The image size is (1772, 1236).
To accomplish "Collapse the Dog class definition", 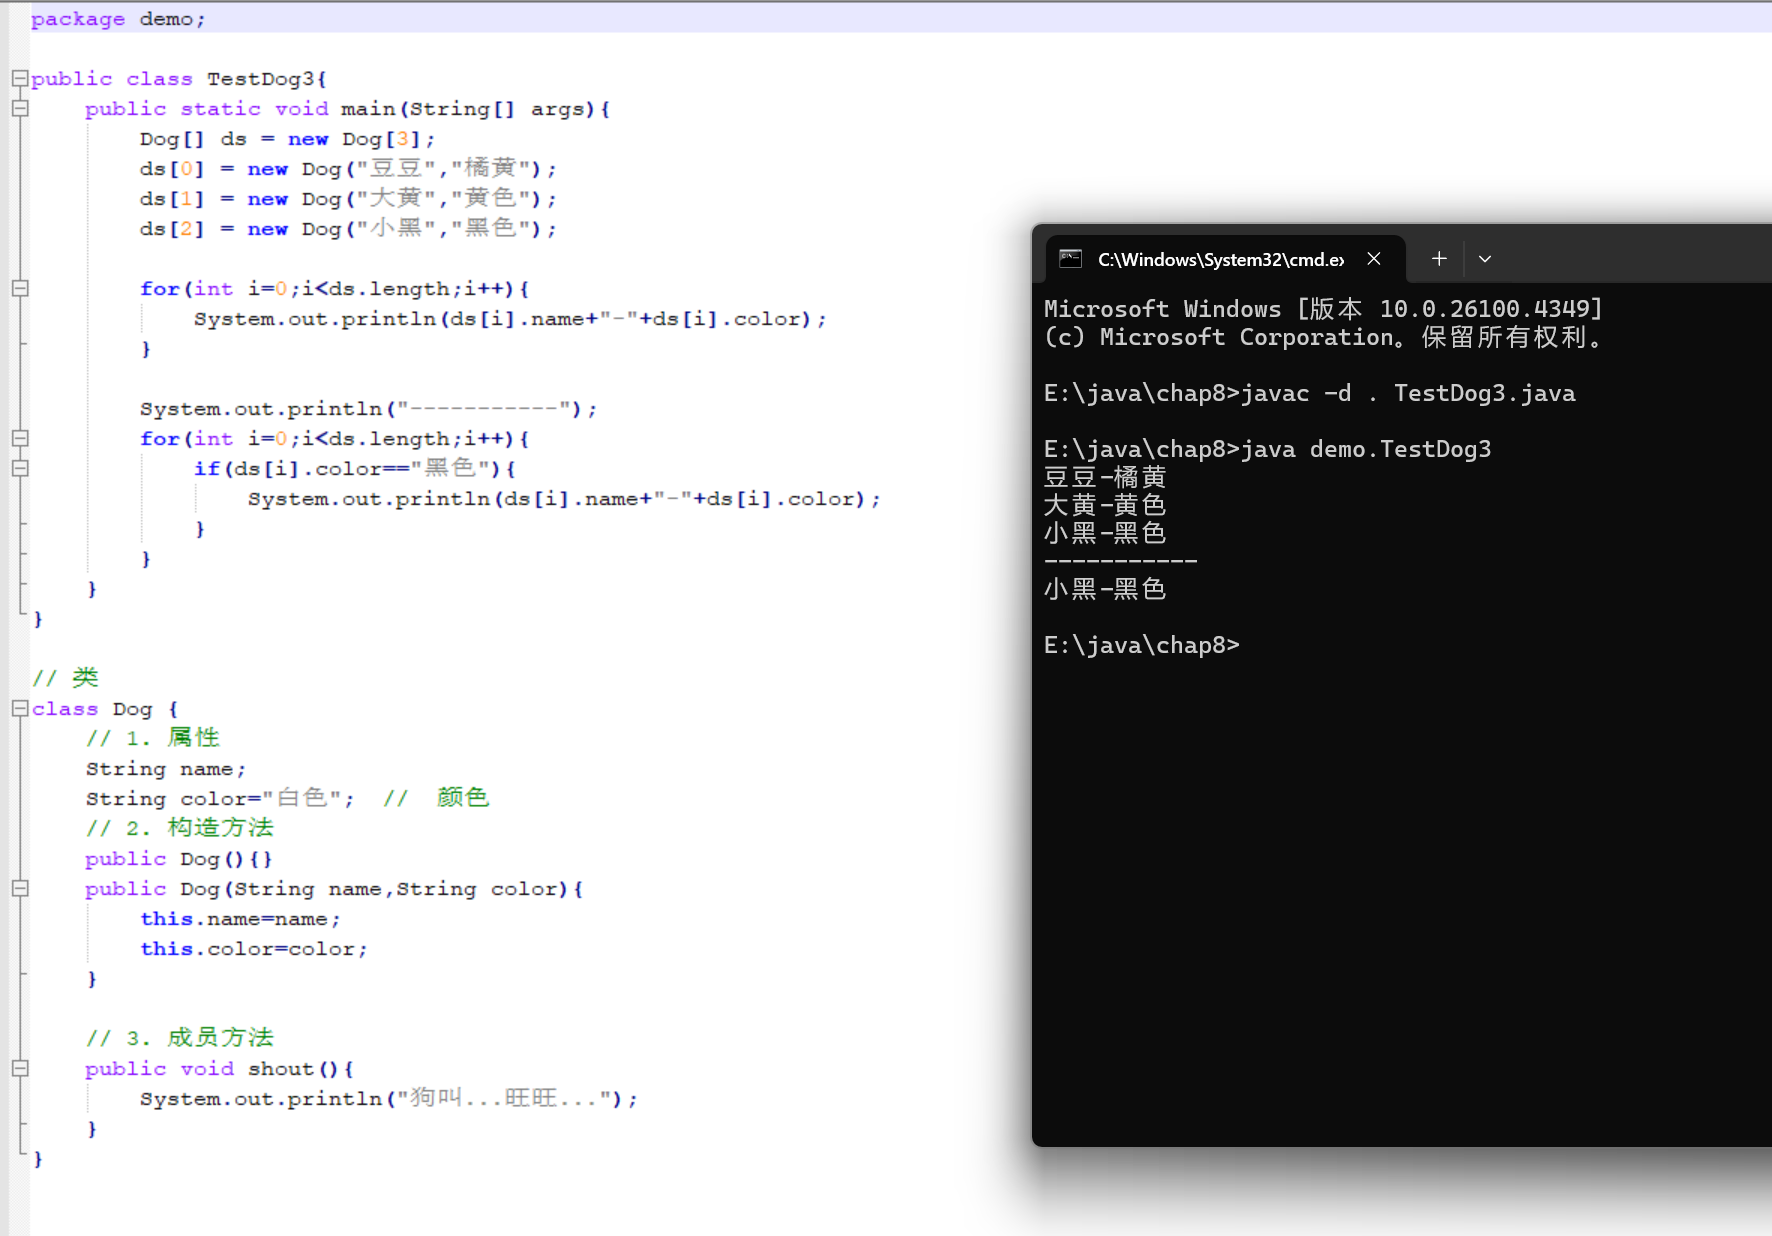I will click(18, 708).
